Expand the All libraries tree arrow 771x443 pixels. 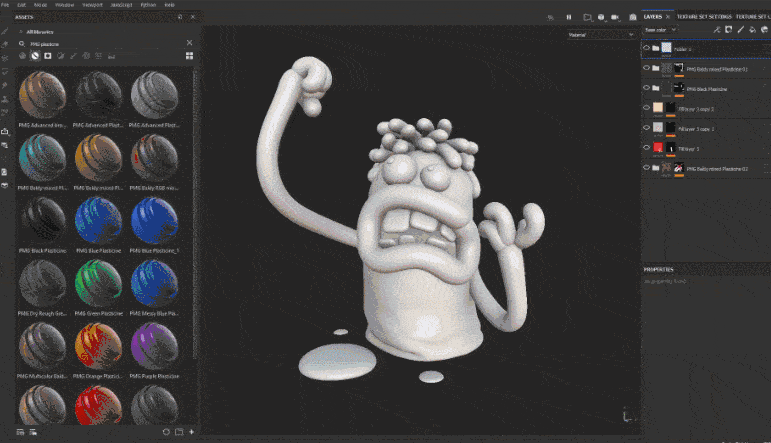coord(21,31)
